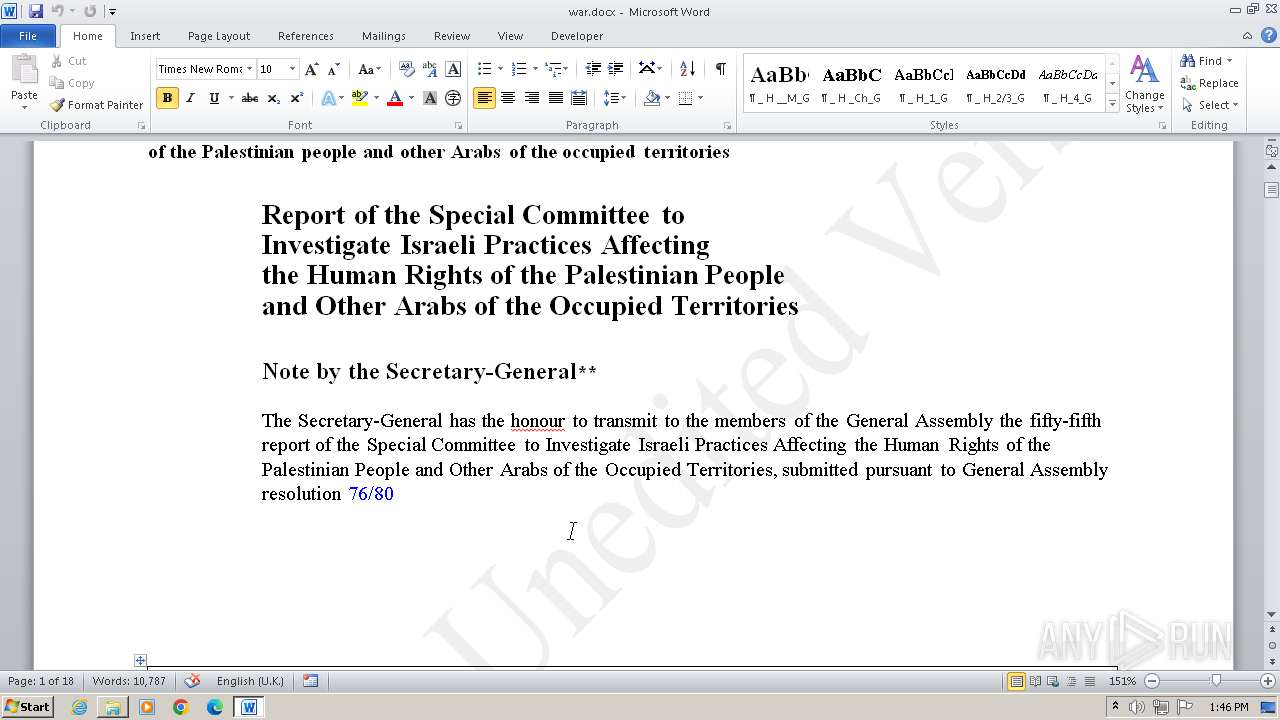Toggle Justify alignment
Screen dimensions: 1280x720
click(x=555, y=98)
